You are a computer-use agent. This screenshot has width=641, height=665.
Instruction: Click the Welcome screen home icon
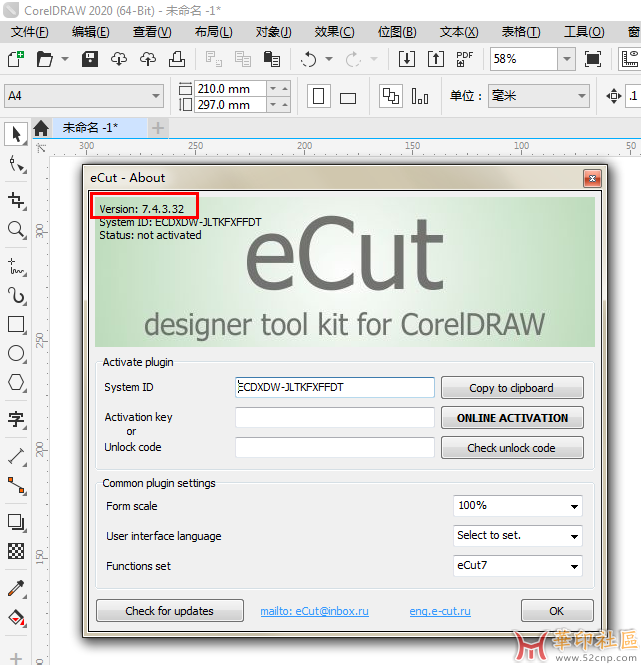click(x=41, y=128)
